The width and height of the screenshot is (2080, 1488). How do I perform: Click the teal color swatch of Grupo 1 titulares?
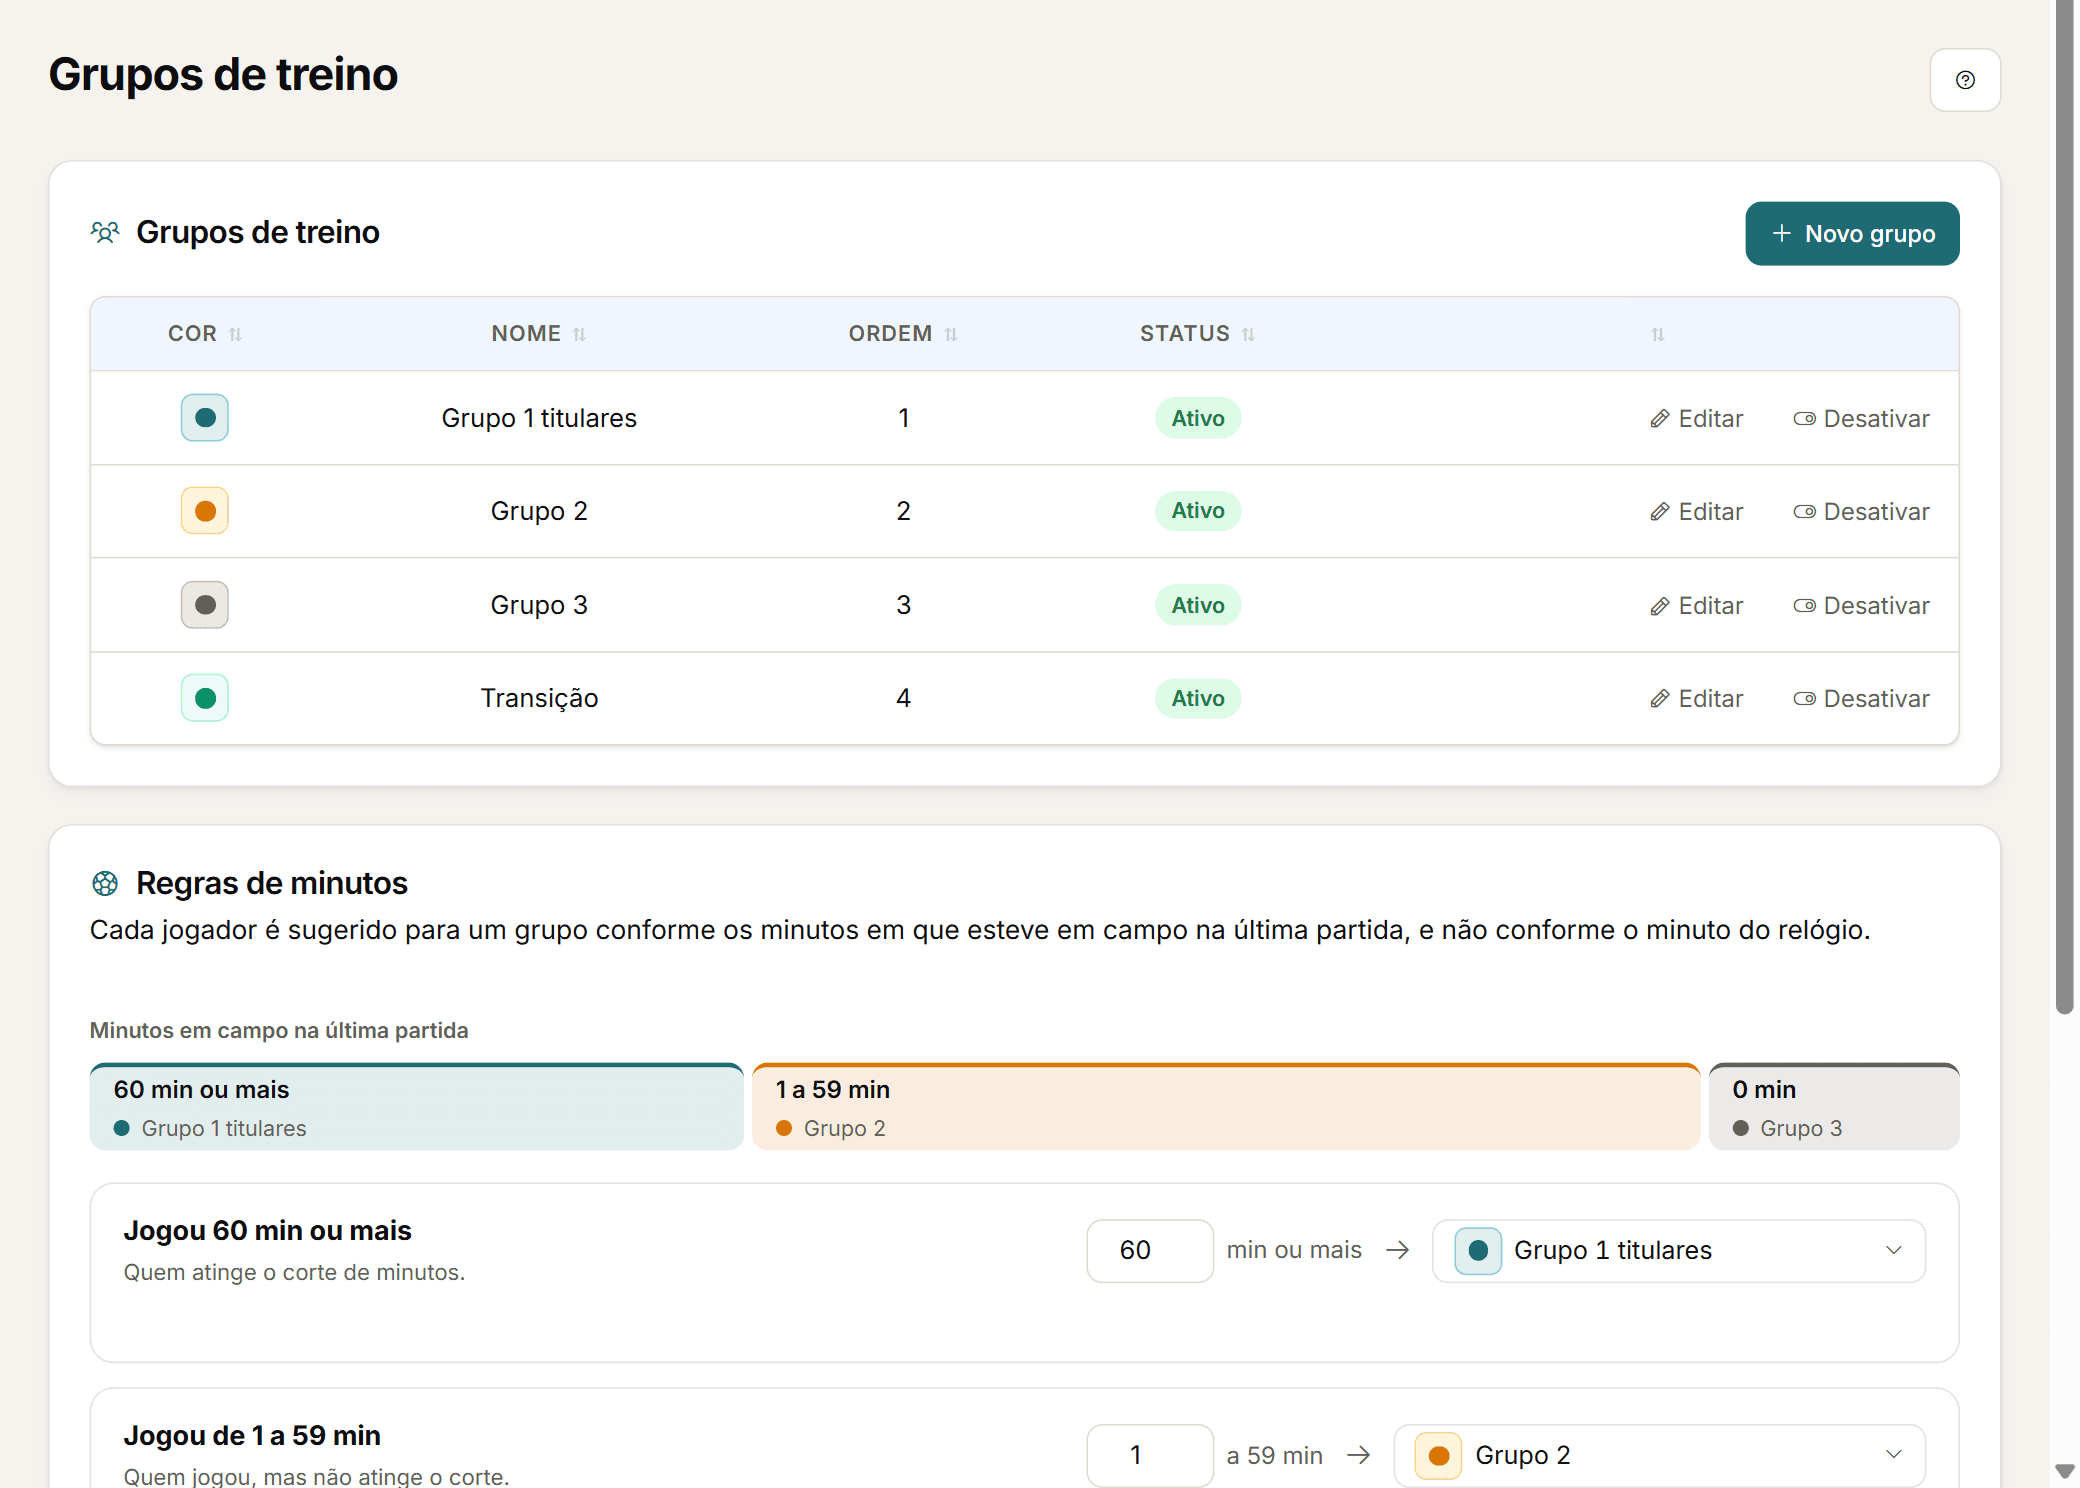(x=205, y=418)
